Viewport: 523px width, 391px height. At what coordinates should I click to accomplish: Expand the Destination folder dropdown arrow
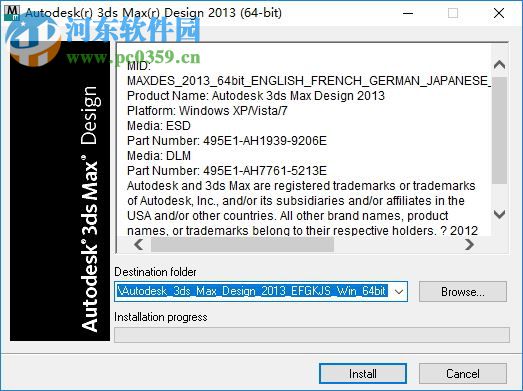(399, 292)
